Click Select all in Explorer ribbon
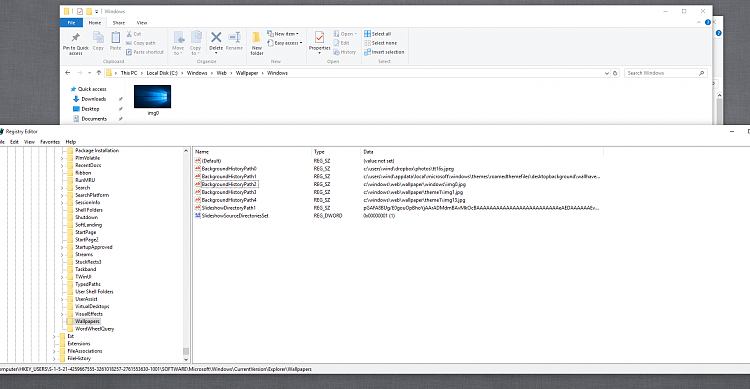The width and height of the screenshot is (750, 389). (x=377, y=34)
